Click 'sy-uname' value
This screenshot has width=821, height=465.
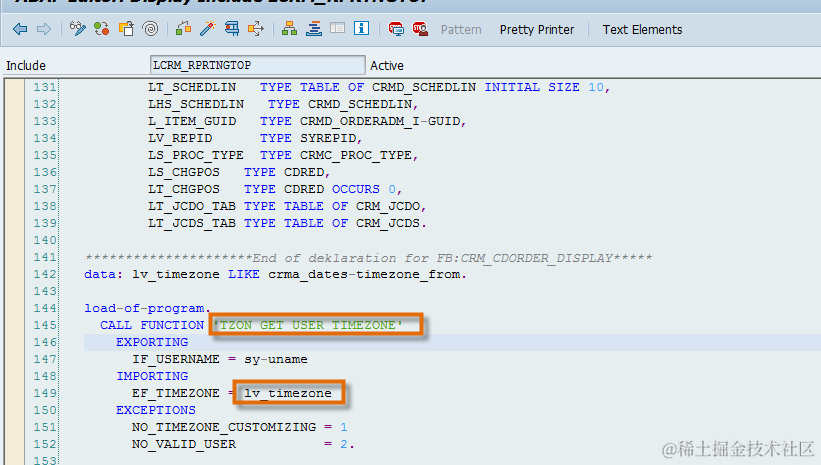pyautogui.click(x=275, y=359)
